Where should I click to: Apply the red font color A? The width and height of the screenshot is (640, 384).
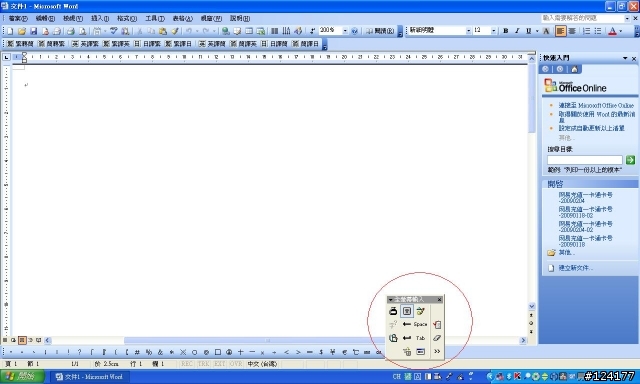click(612, 31)
